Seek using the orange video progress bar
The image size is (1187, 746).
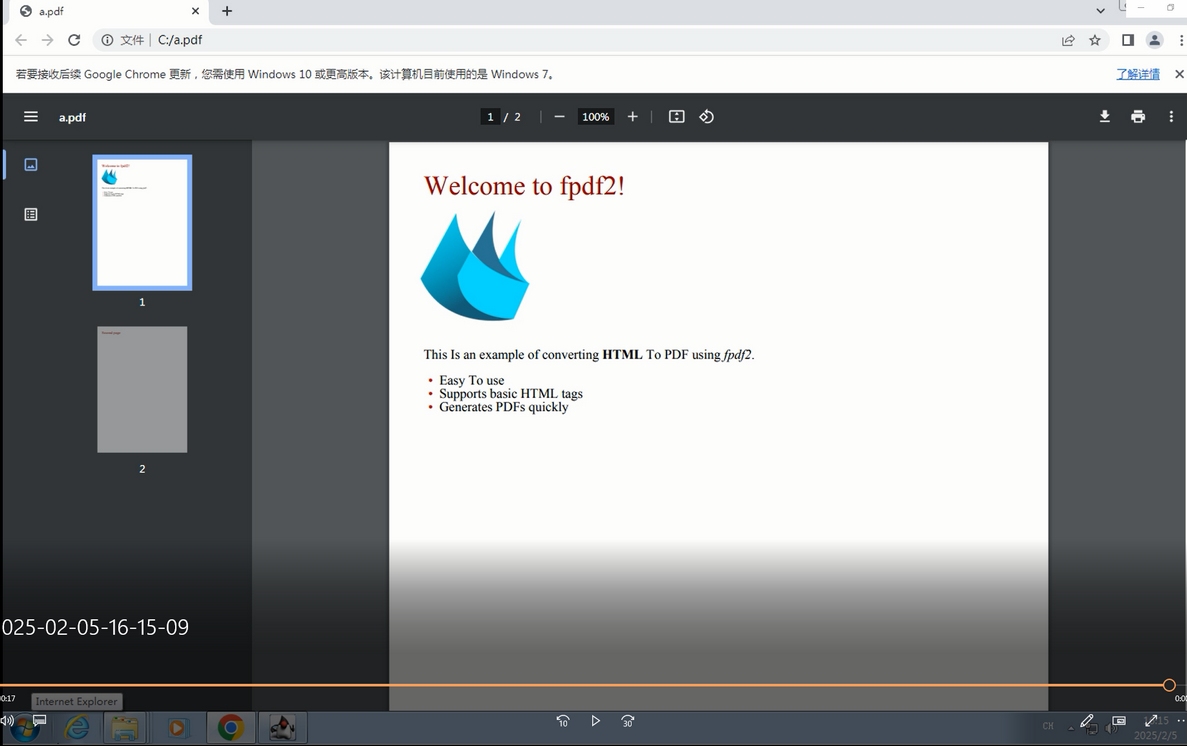584,685
